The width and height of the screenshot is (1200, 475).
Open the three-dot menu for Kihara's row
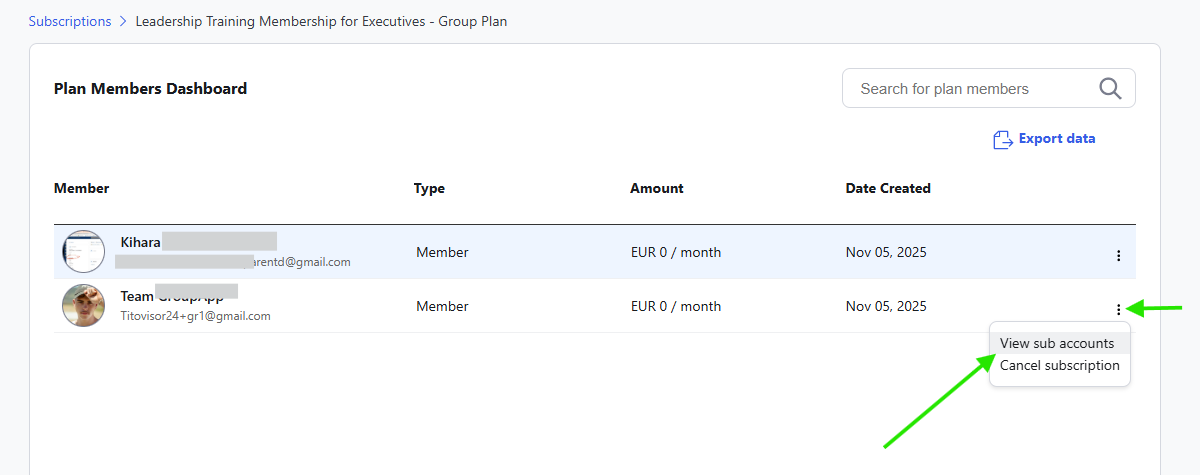[1118, 256]
